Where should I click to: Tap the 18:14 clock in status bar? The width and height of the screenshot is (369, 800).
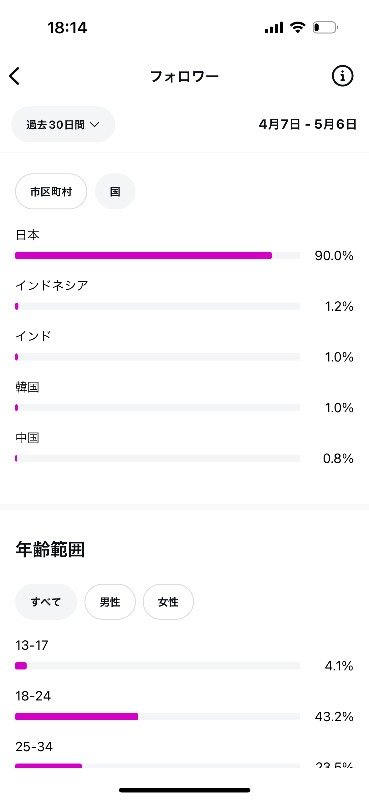click(x=67, y=28)
